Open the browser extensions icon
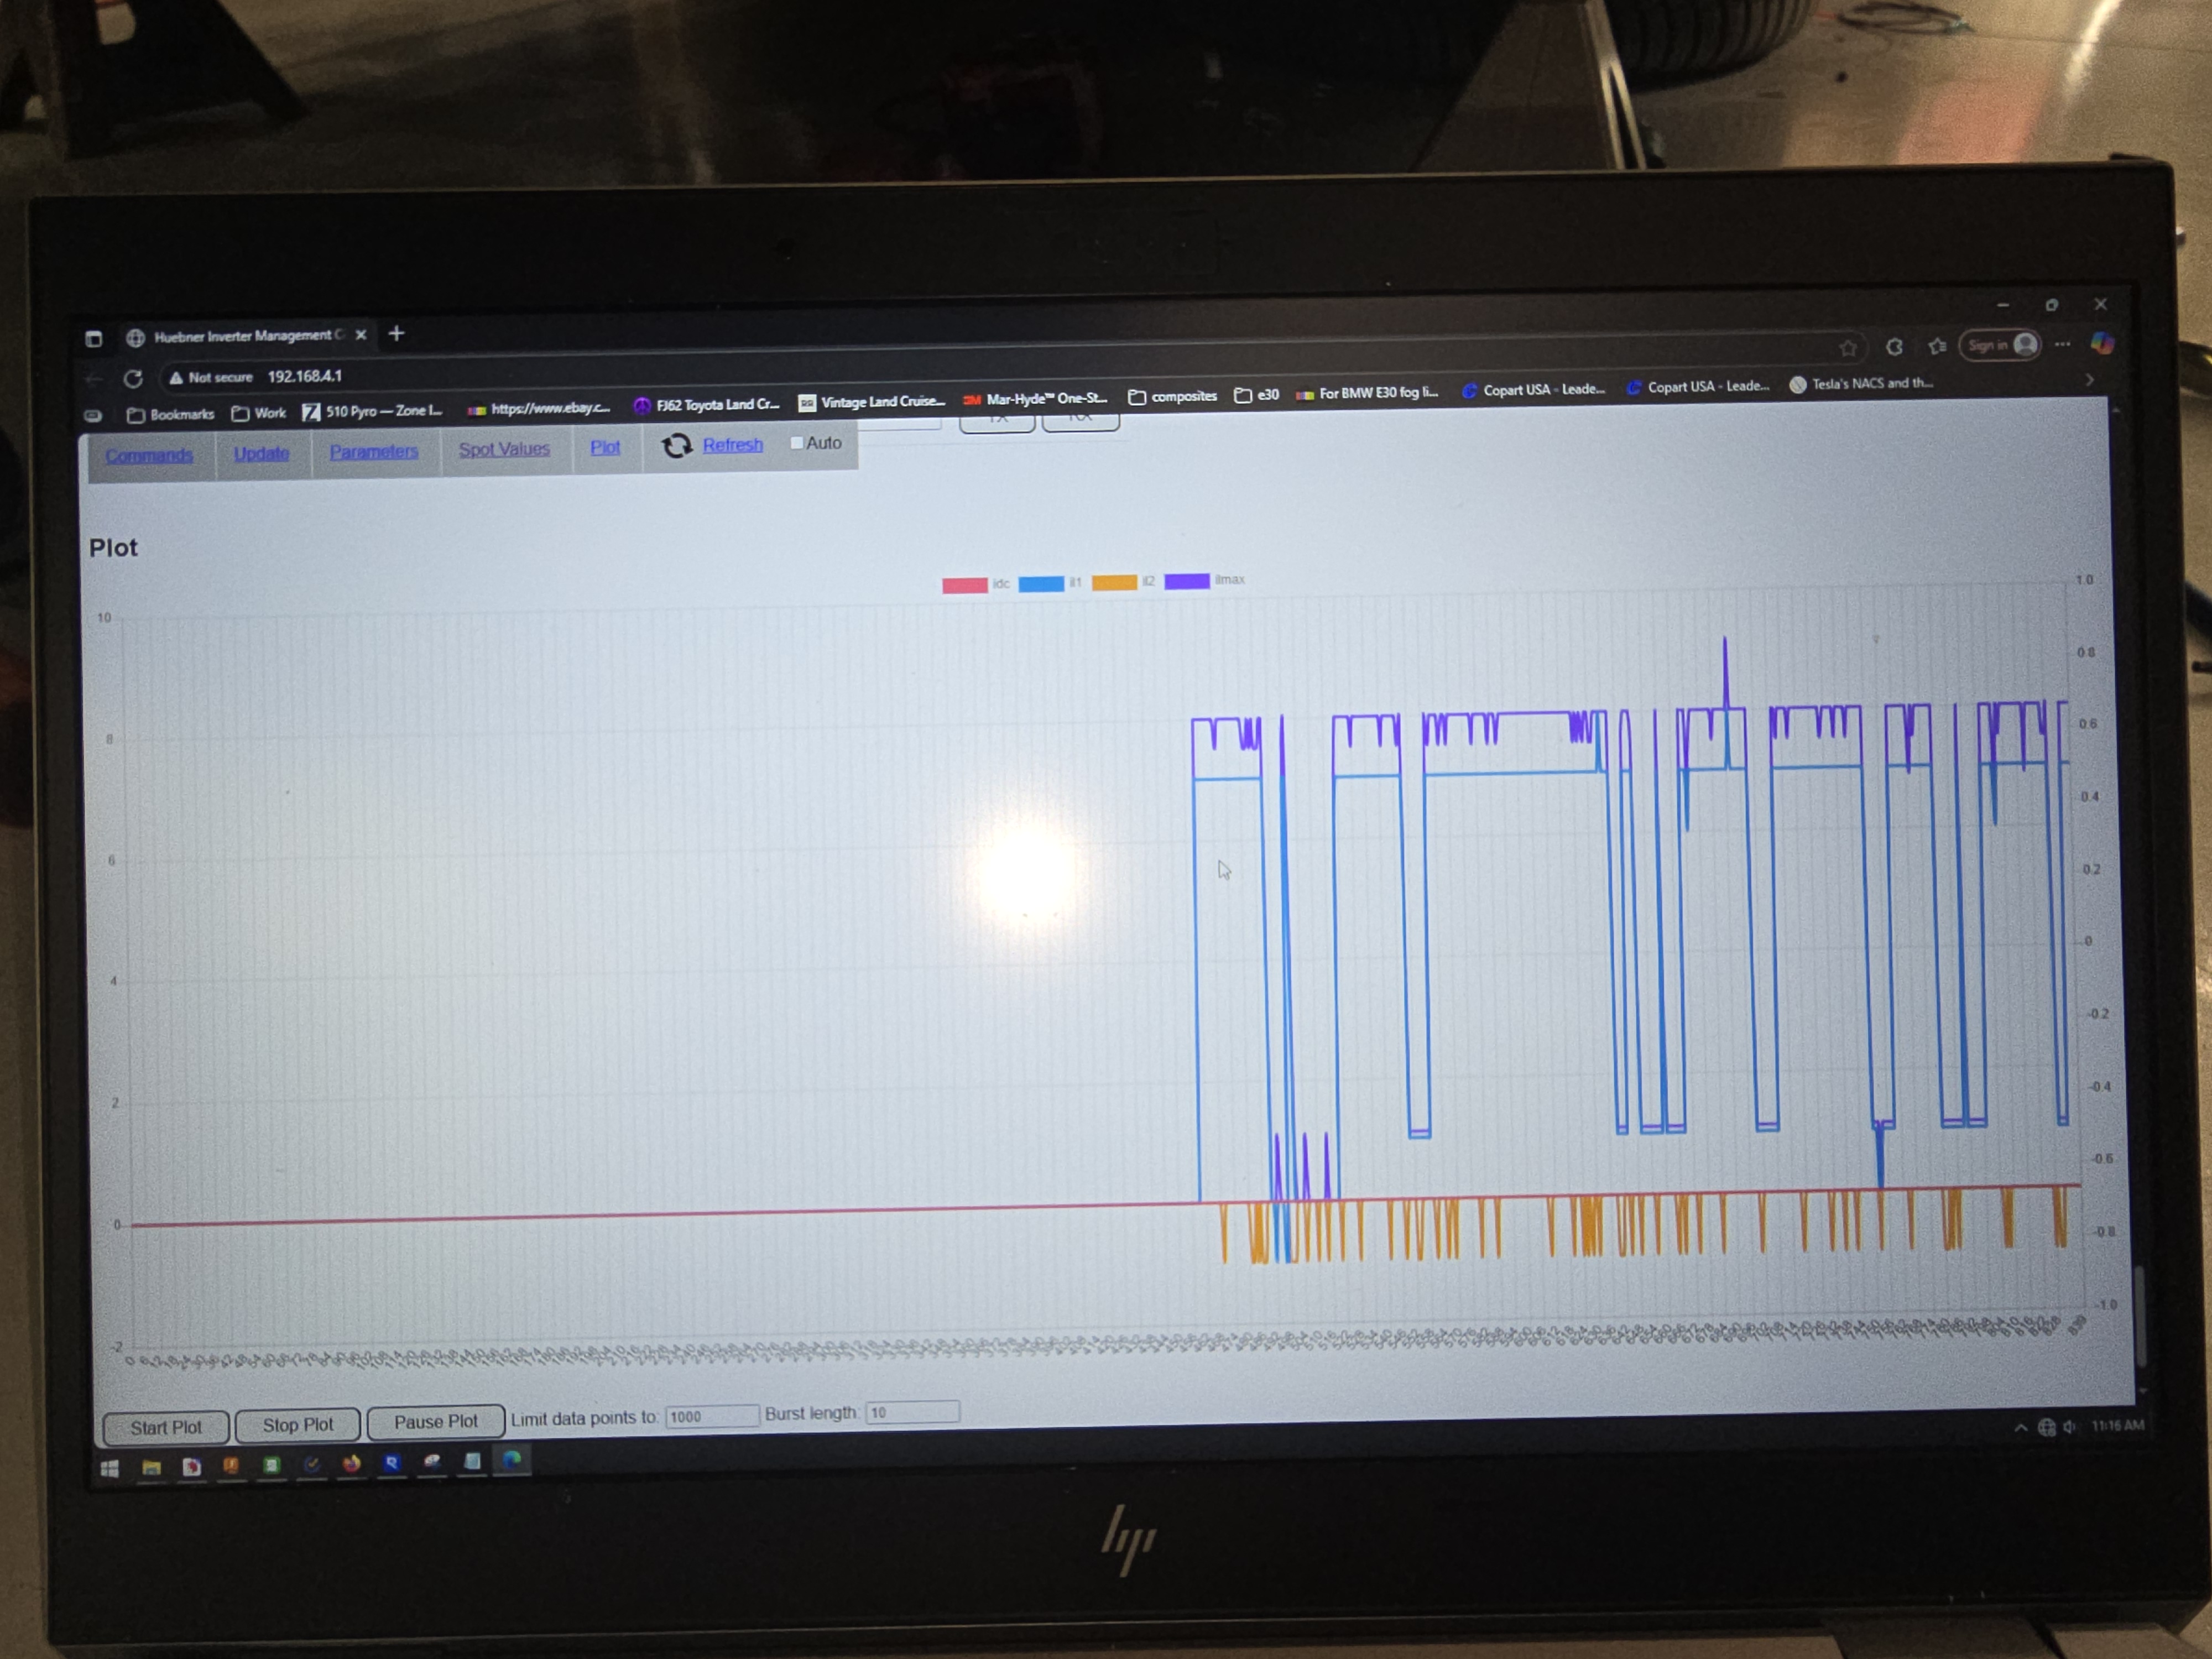Viewport: 2212px width, 1659px height. pyautogui.click(x=1894, y=347)
